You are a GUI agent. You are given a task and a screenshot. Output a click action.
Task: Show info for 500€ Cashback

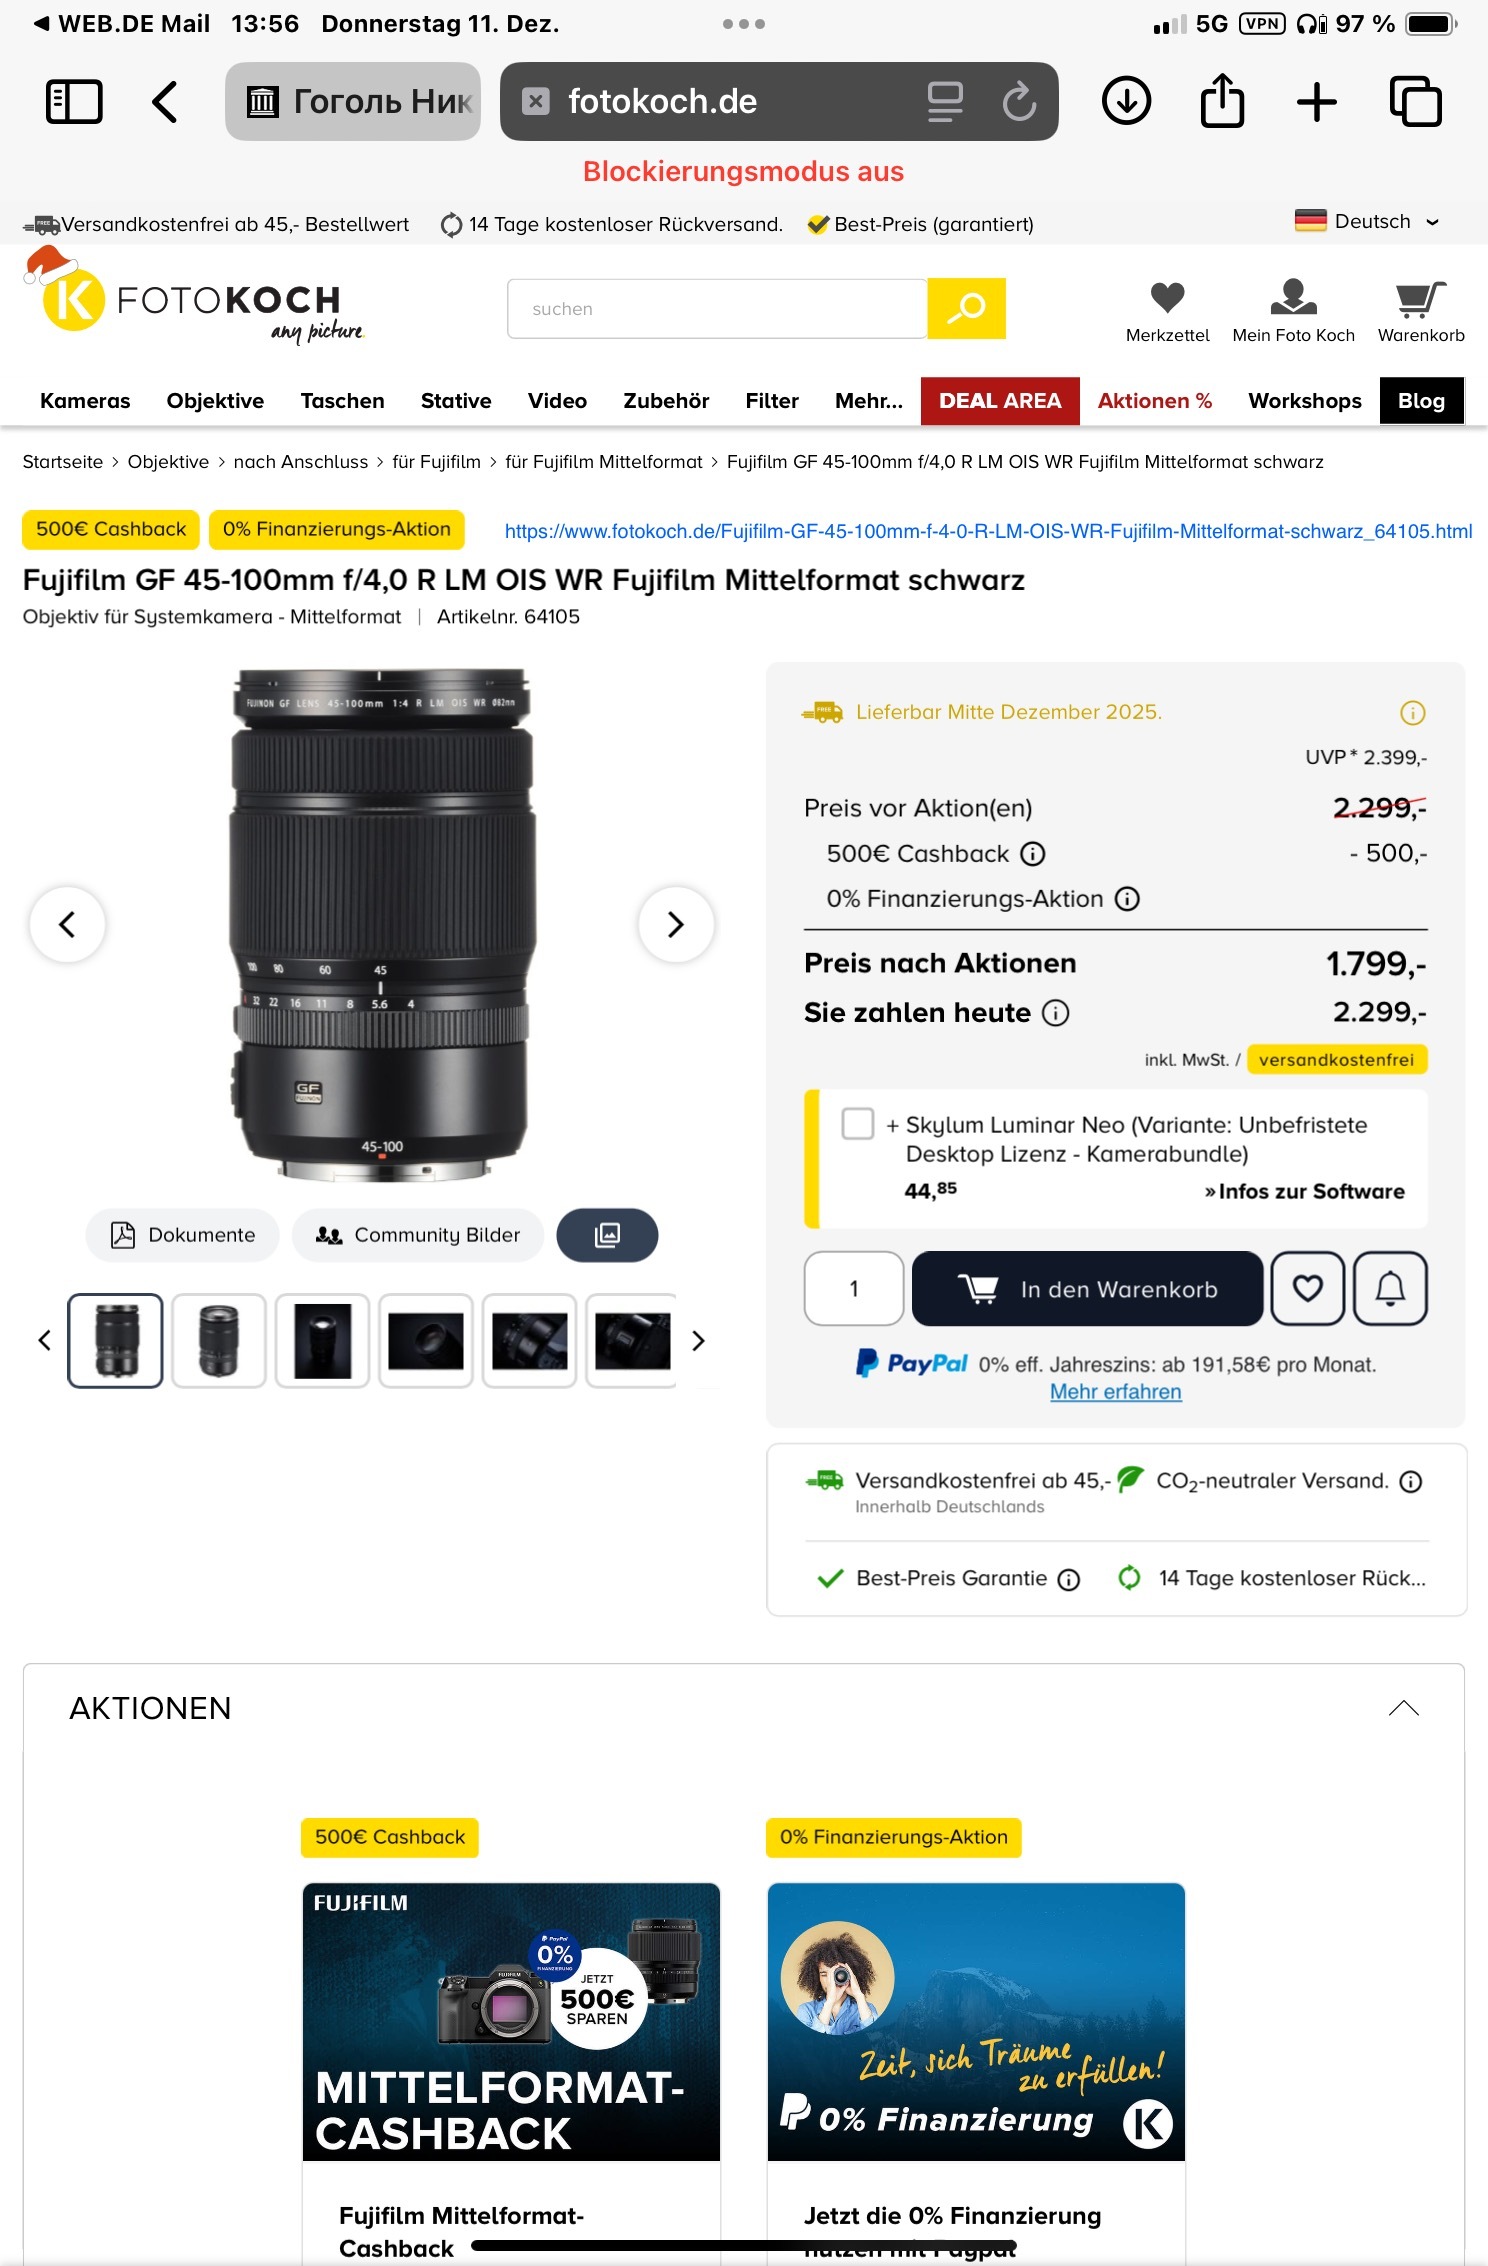[x=1033, y=854]
